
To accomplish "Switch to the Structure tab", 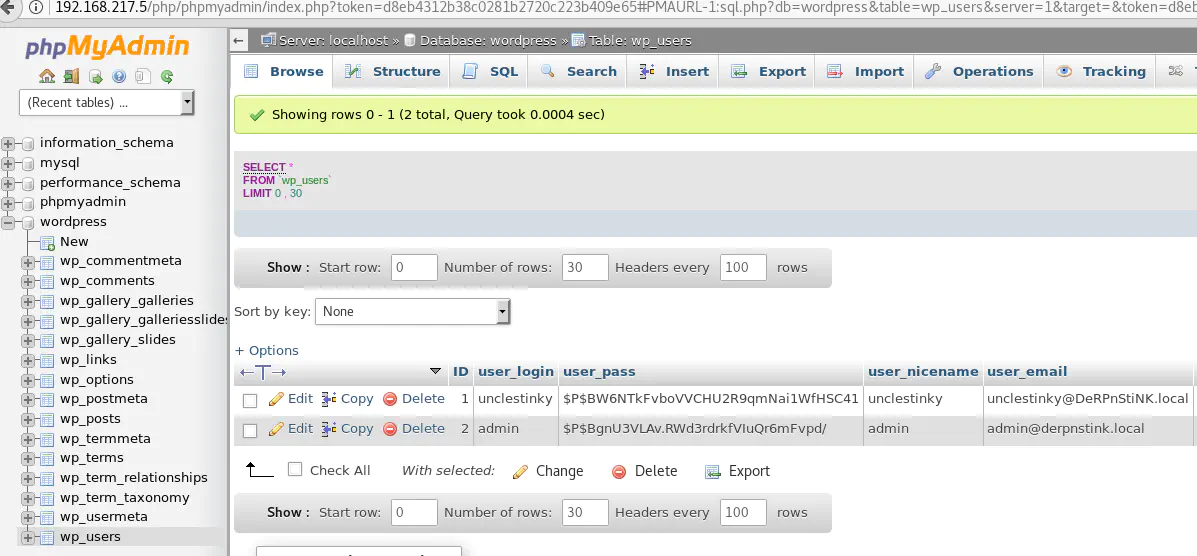I will click(392, 71).
